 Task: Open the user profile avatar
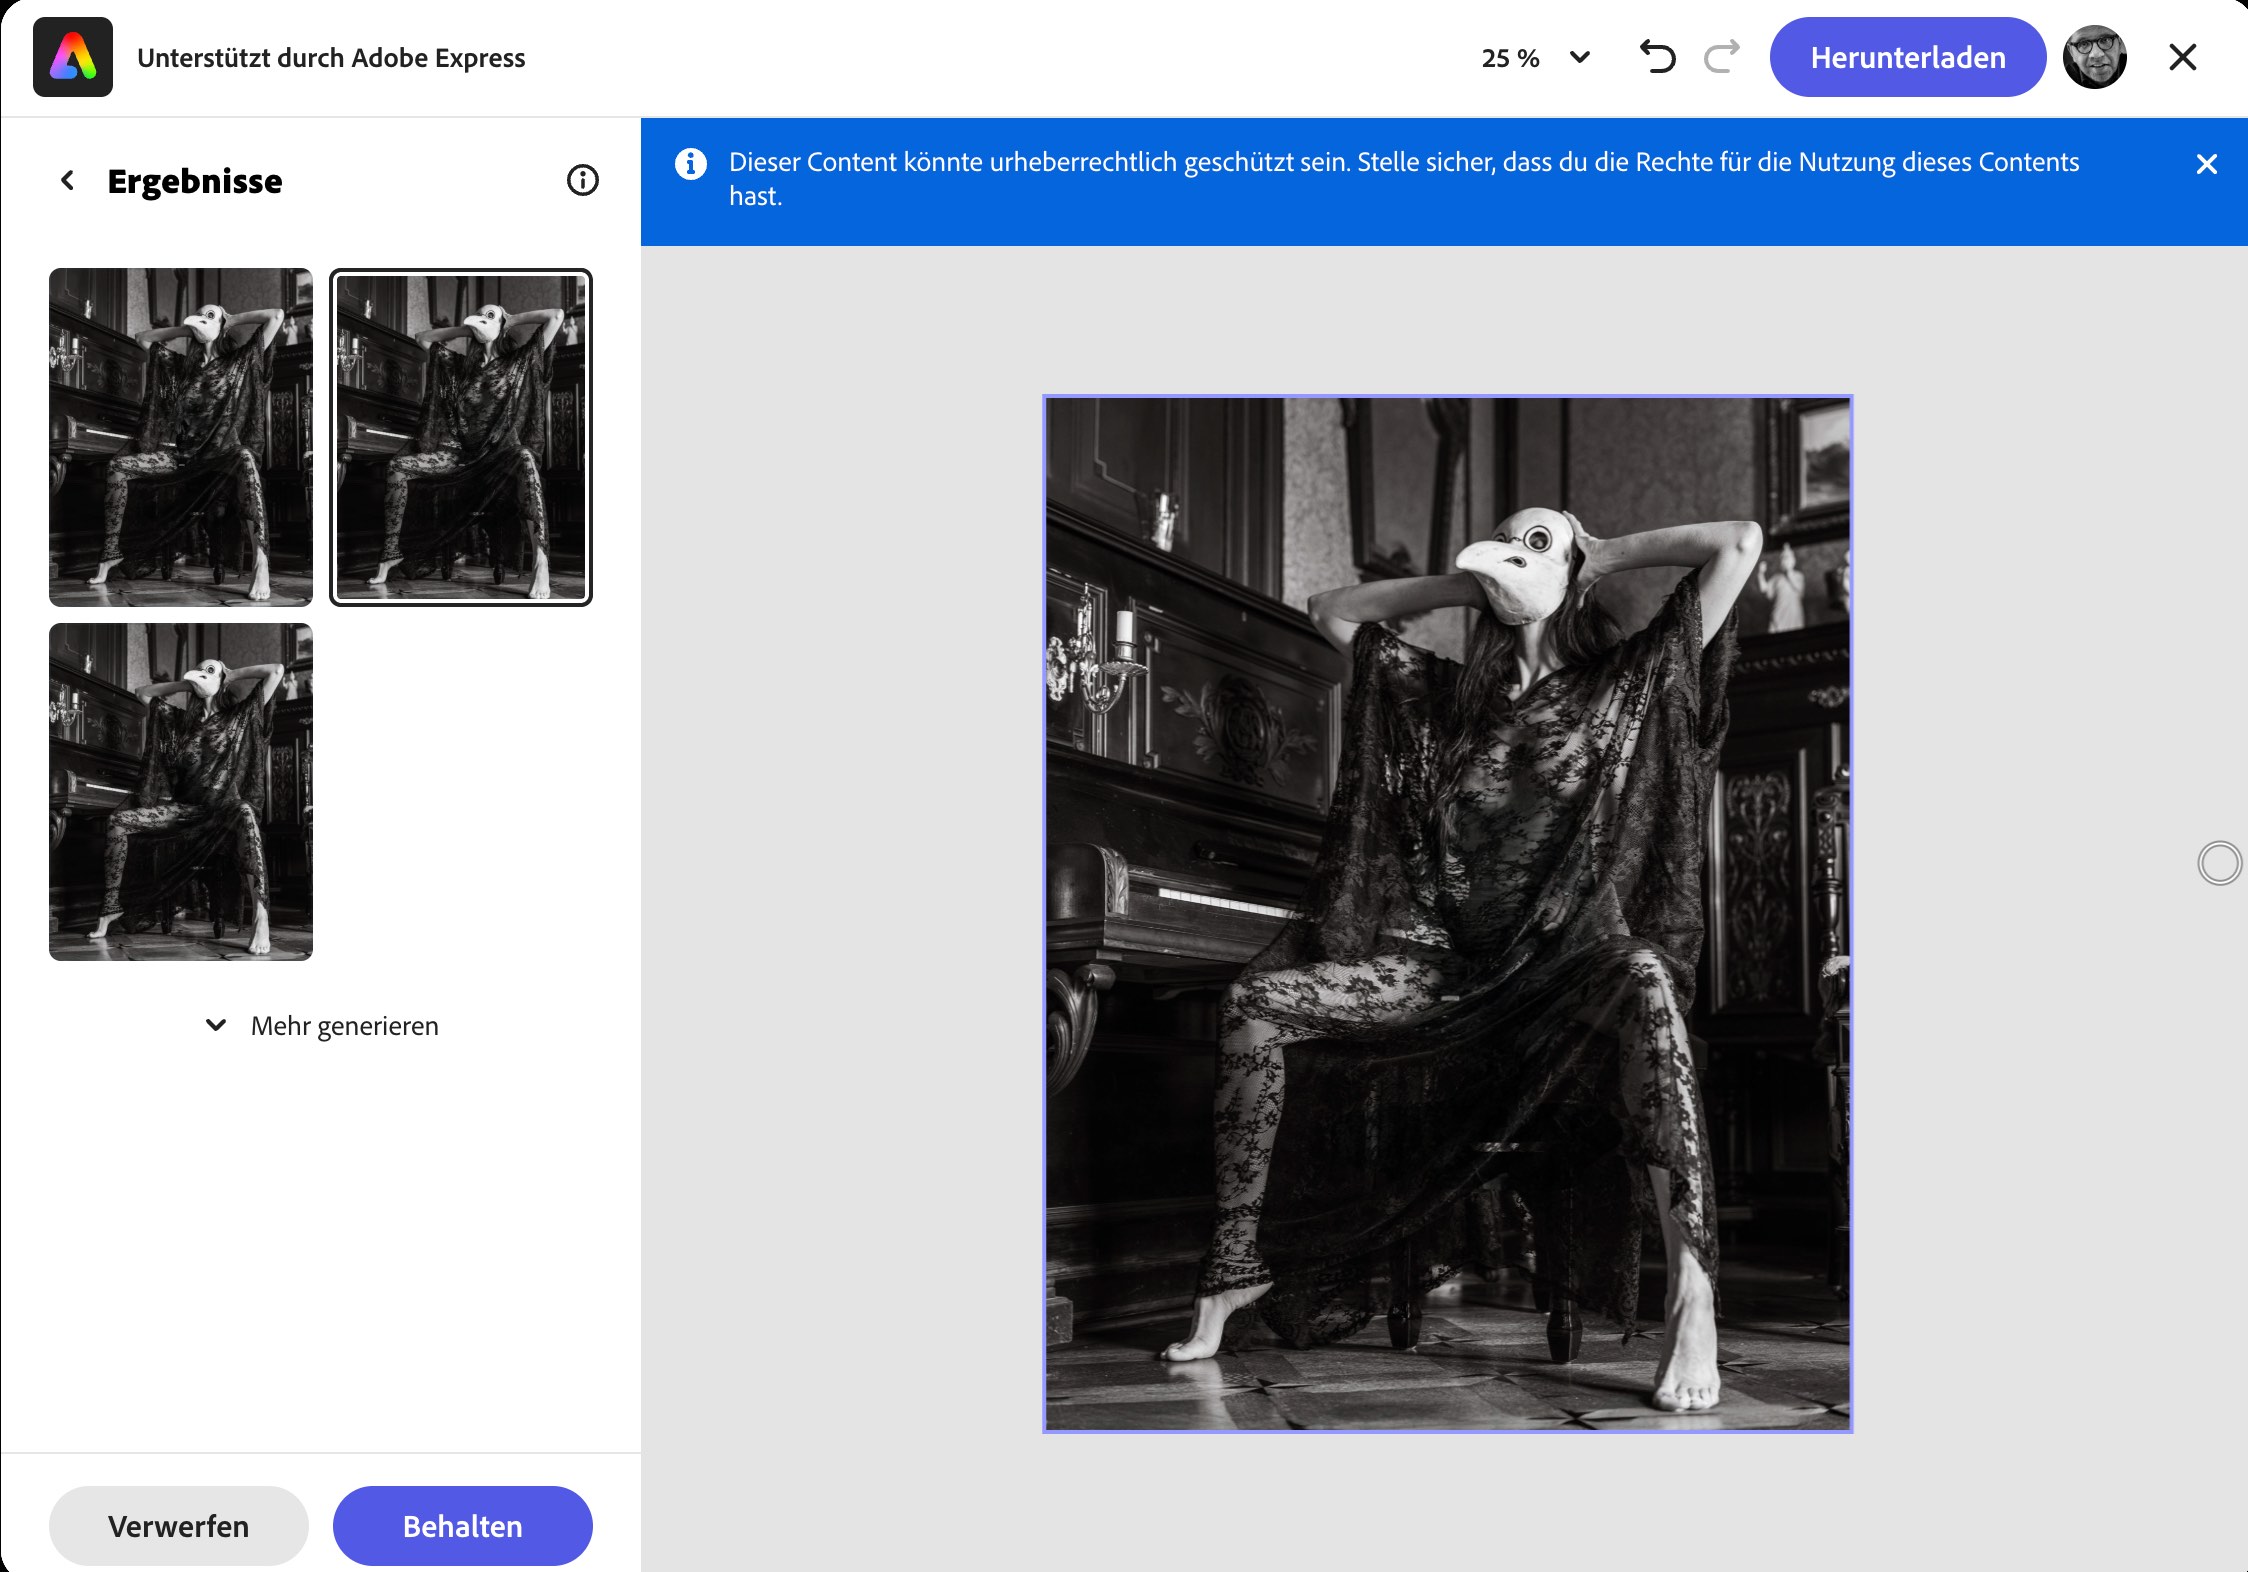[x=2094, y=57]
